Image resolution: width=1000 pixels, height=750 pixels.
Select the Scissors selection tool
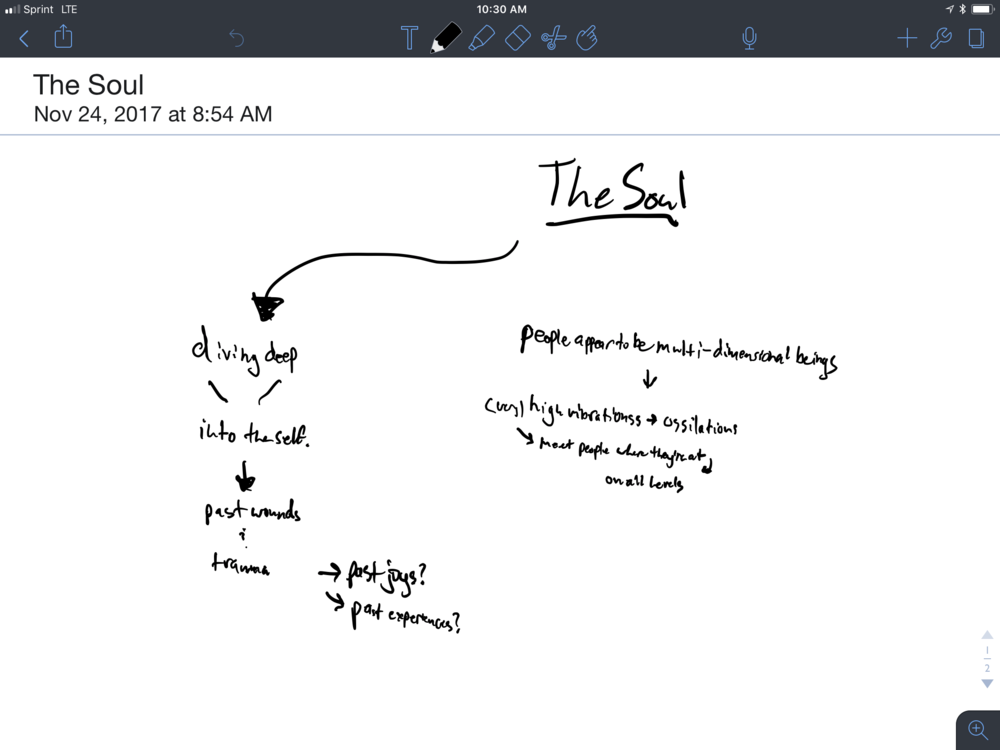[552, 39]
